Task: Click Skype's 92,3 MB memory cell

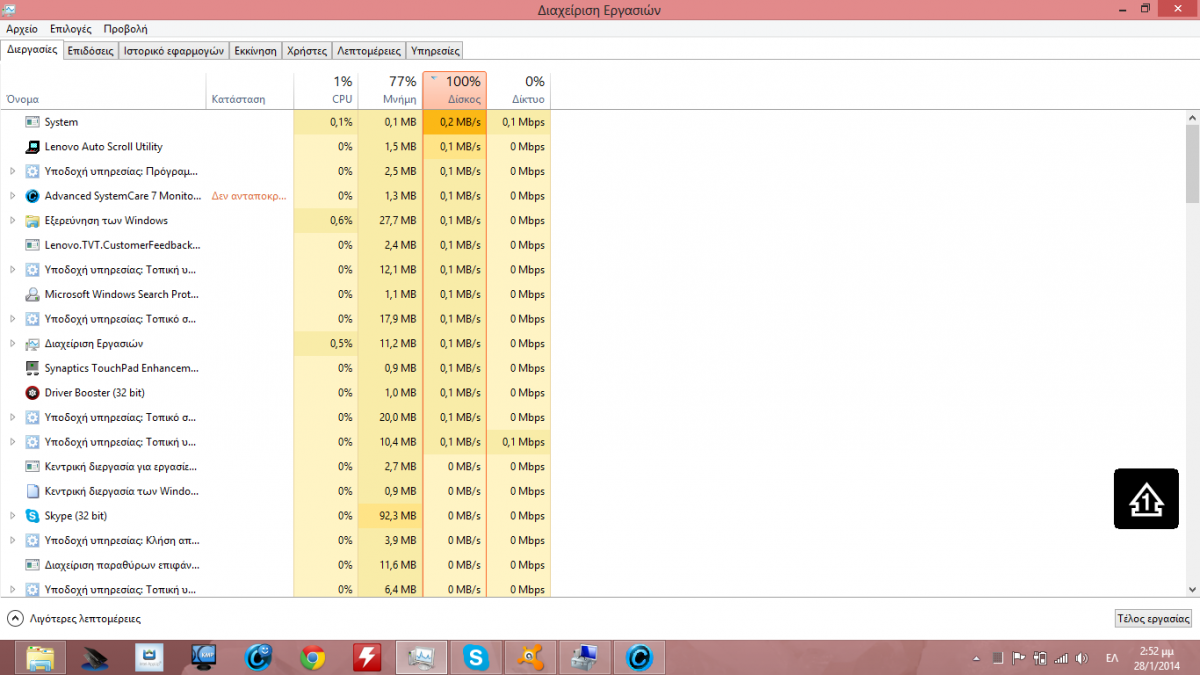Action: 390,516
